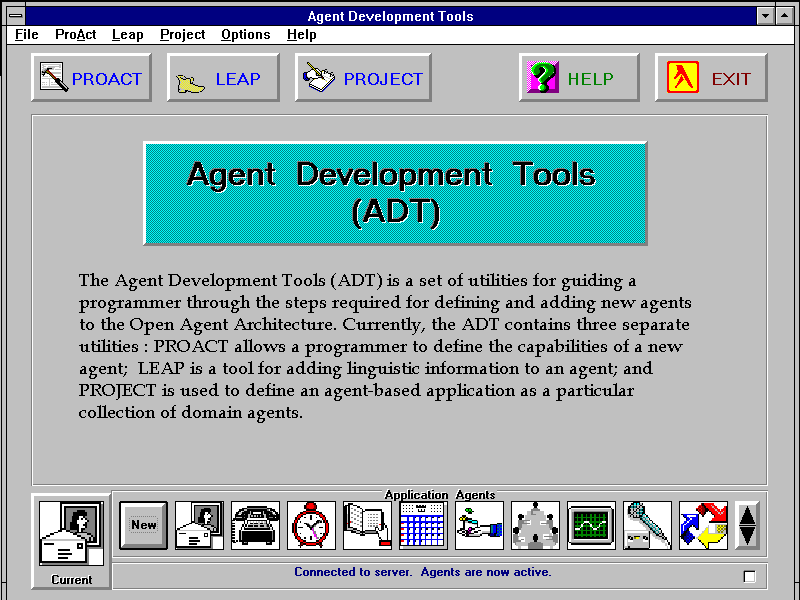Image resolution: width=800 pixels, height=600 pixels.
Task: Click the EXIT button
Action: coord(711,78)
